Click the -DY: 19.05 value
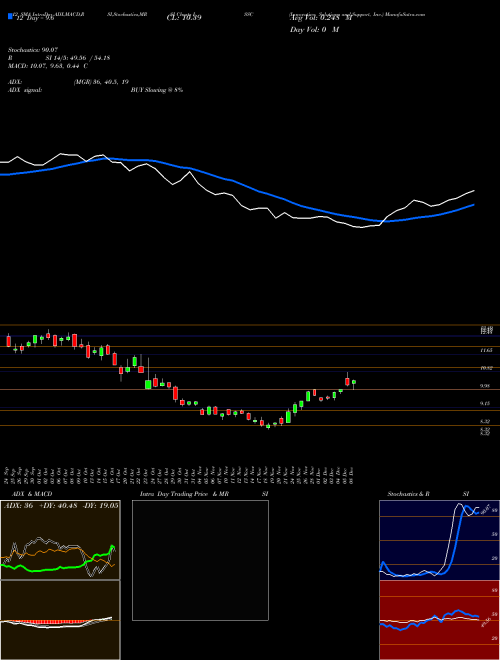500x660 pixels. [100, 506]
